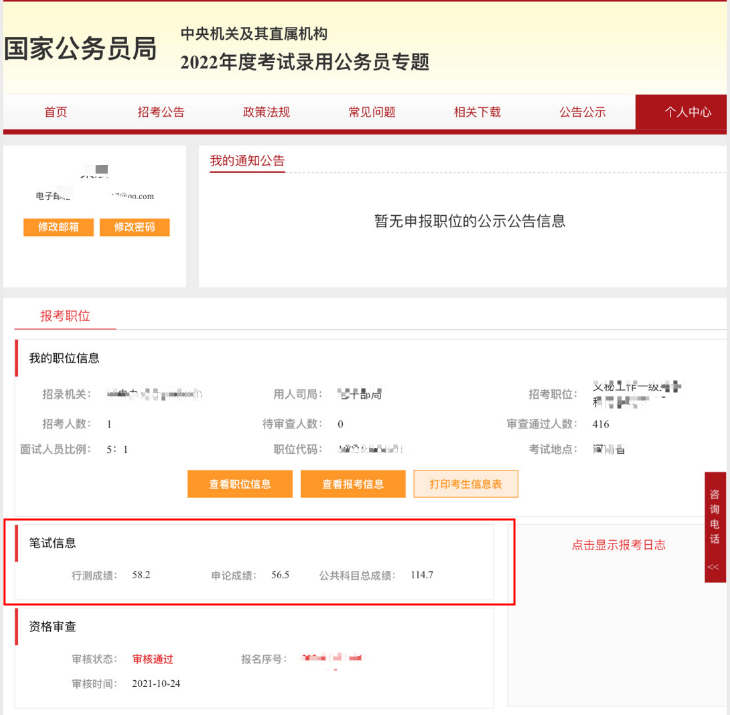Switch to 个人中心 tab
This screenshot has width=730, height=715.
[681, 112]
